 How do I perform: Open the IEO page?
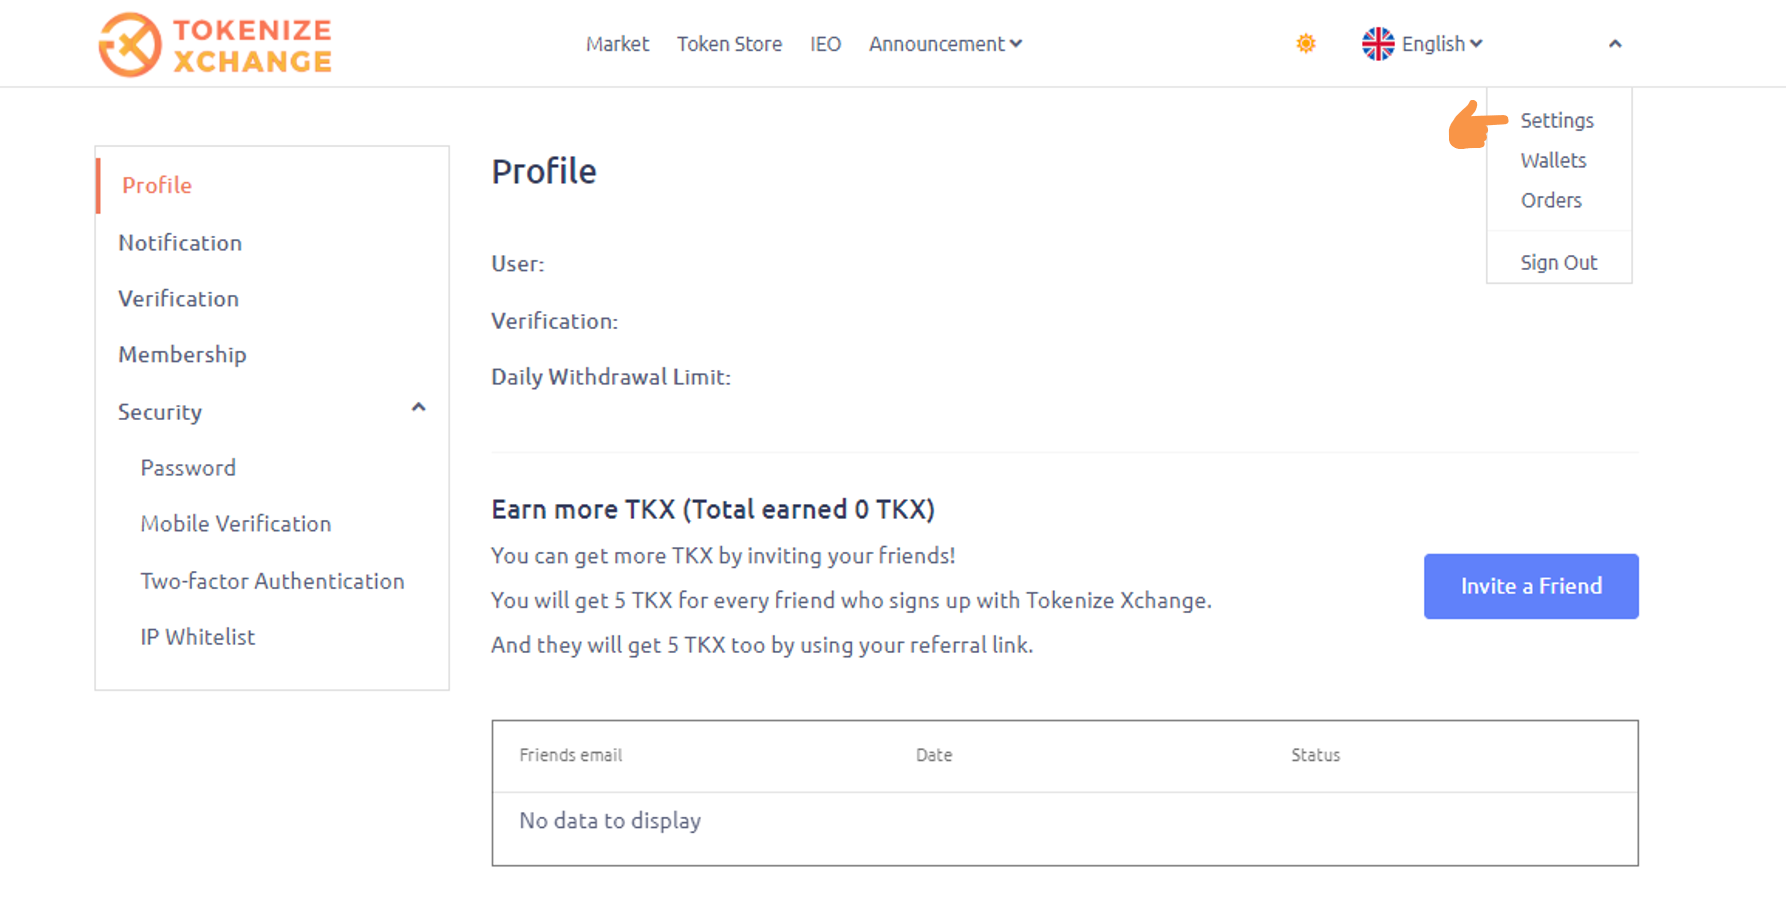[x=825, y=44]
